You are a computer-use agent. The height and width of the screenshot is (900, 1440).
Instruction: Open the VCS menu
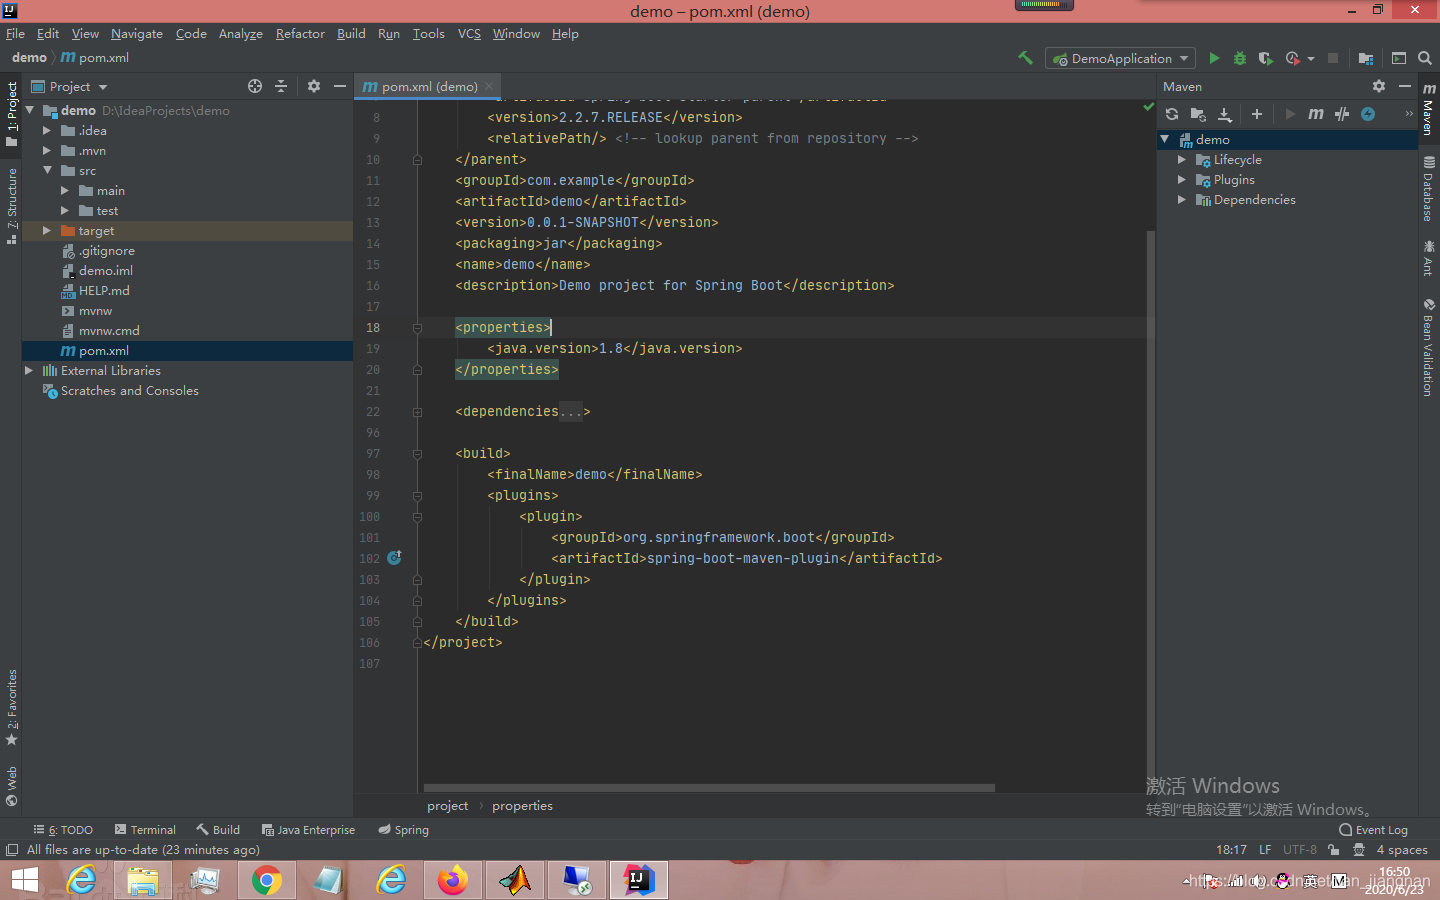[469, 33]
